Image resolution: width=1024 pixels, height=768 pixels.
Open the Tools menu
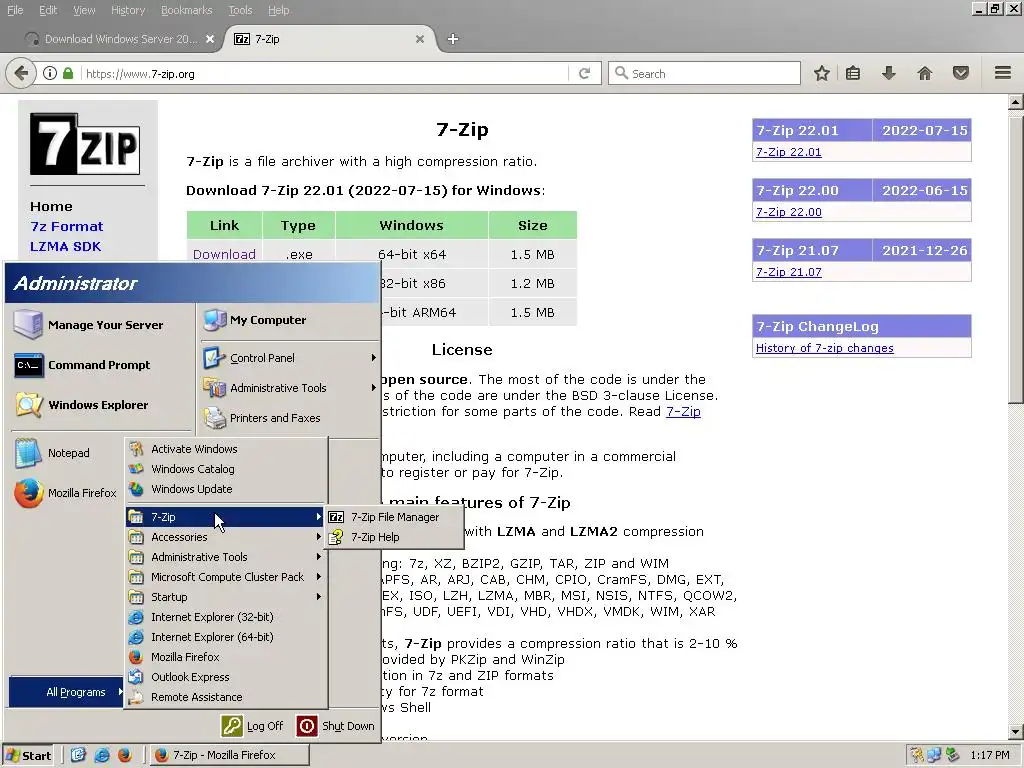[x=240, y=10]
